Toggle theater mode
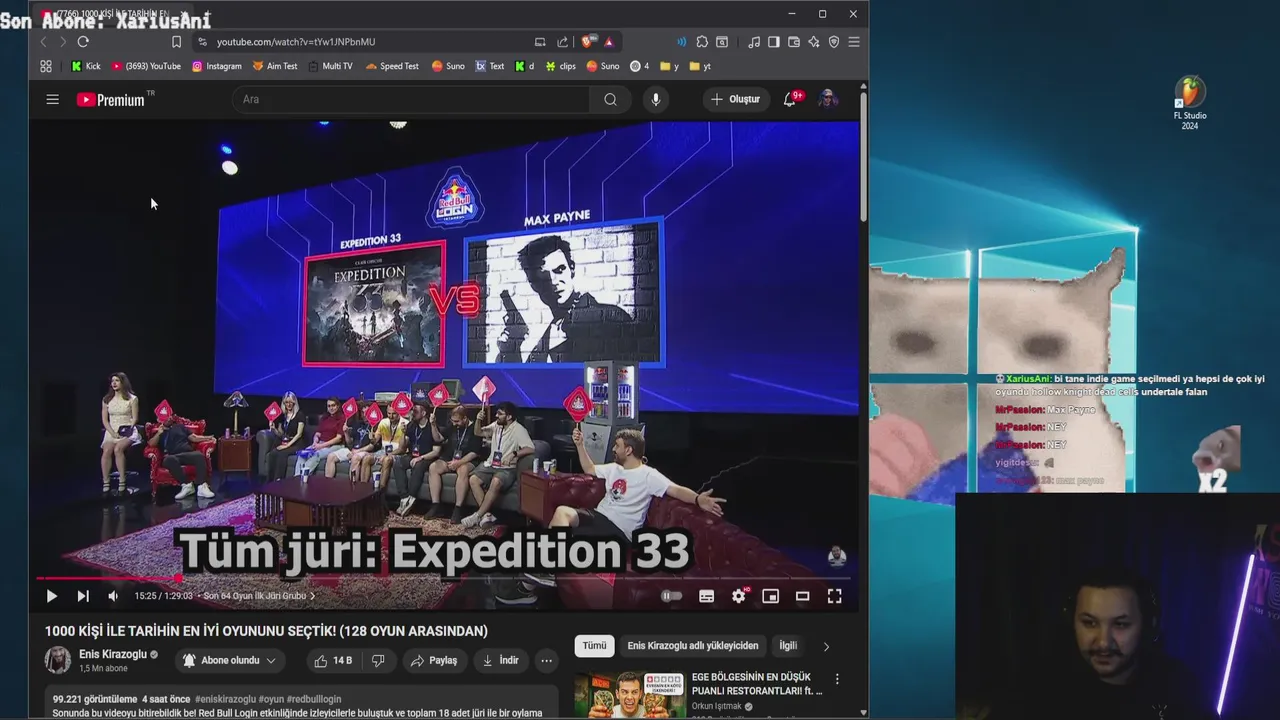Screen dimensions: 1280x720 point(802,596)
